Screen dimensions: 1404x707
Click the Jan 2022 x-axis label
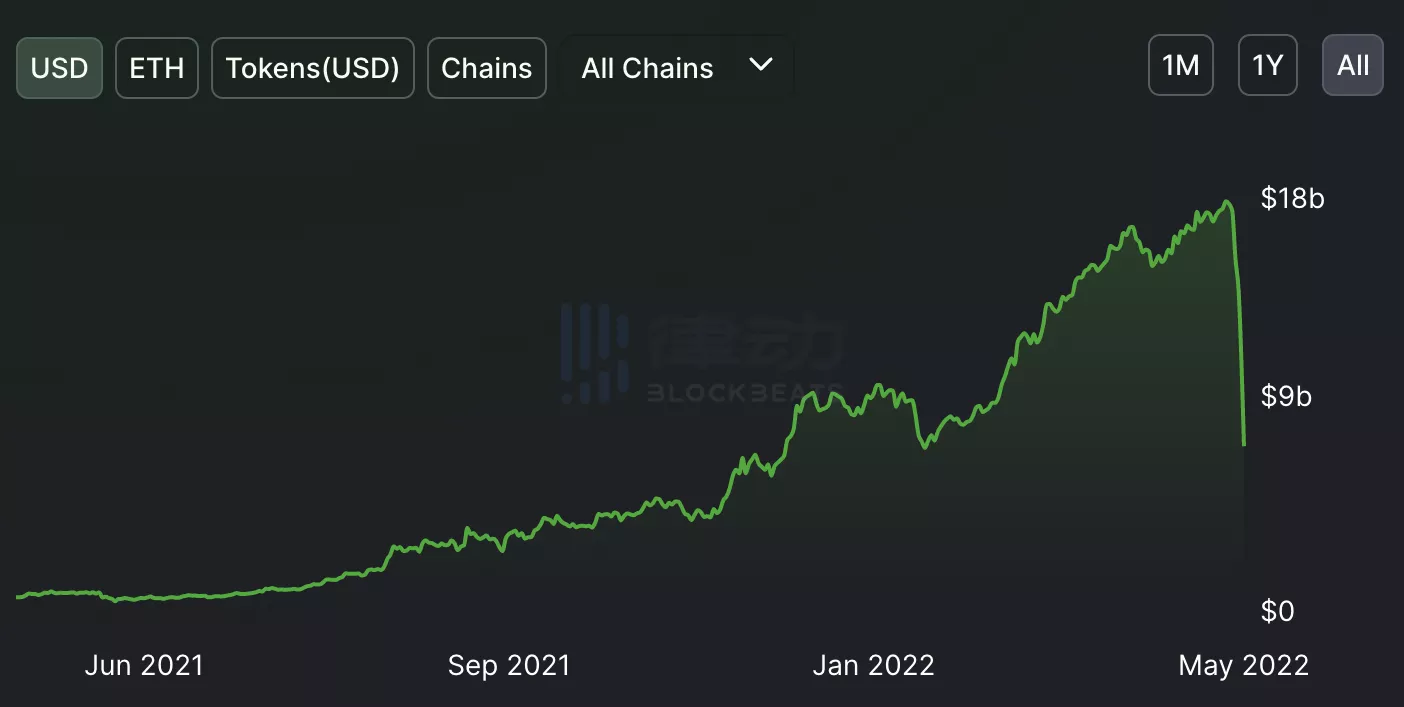pos(874,666)
